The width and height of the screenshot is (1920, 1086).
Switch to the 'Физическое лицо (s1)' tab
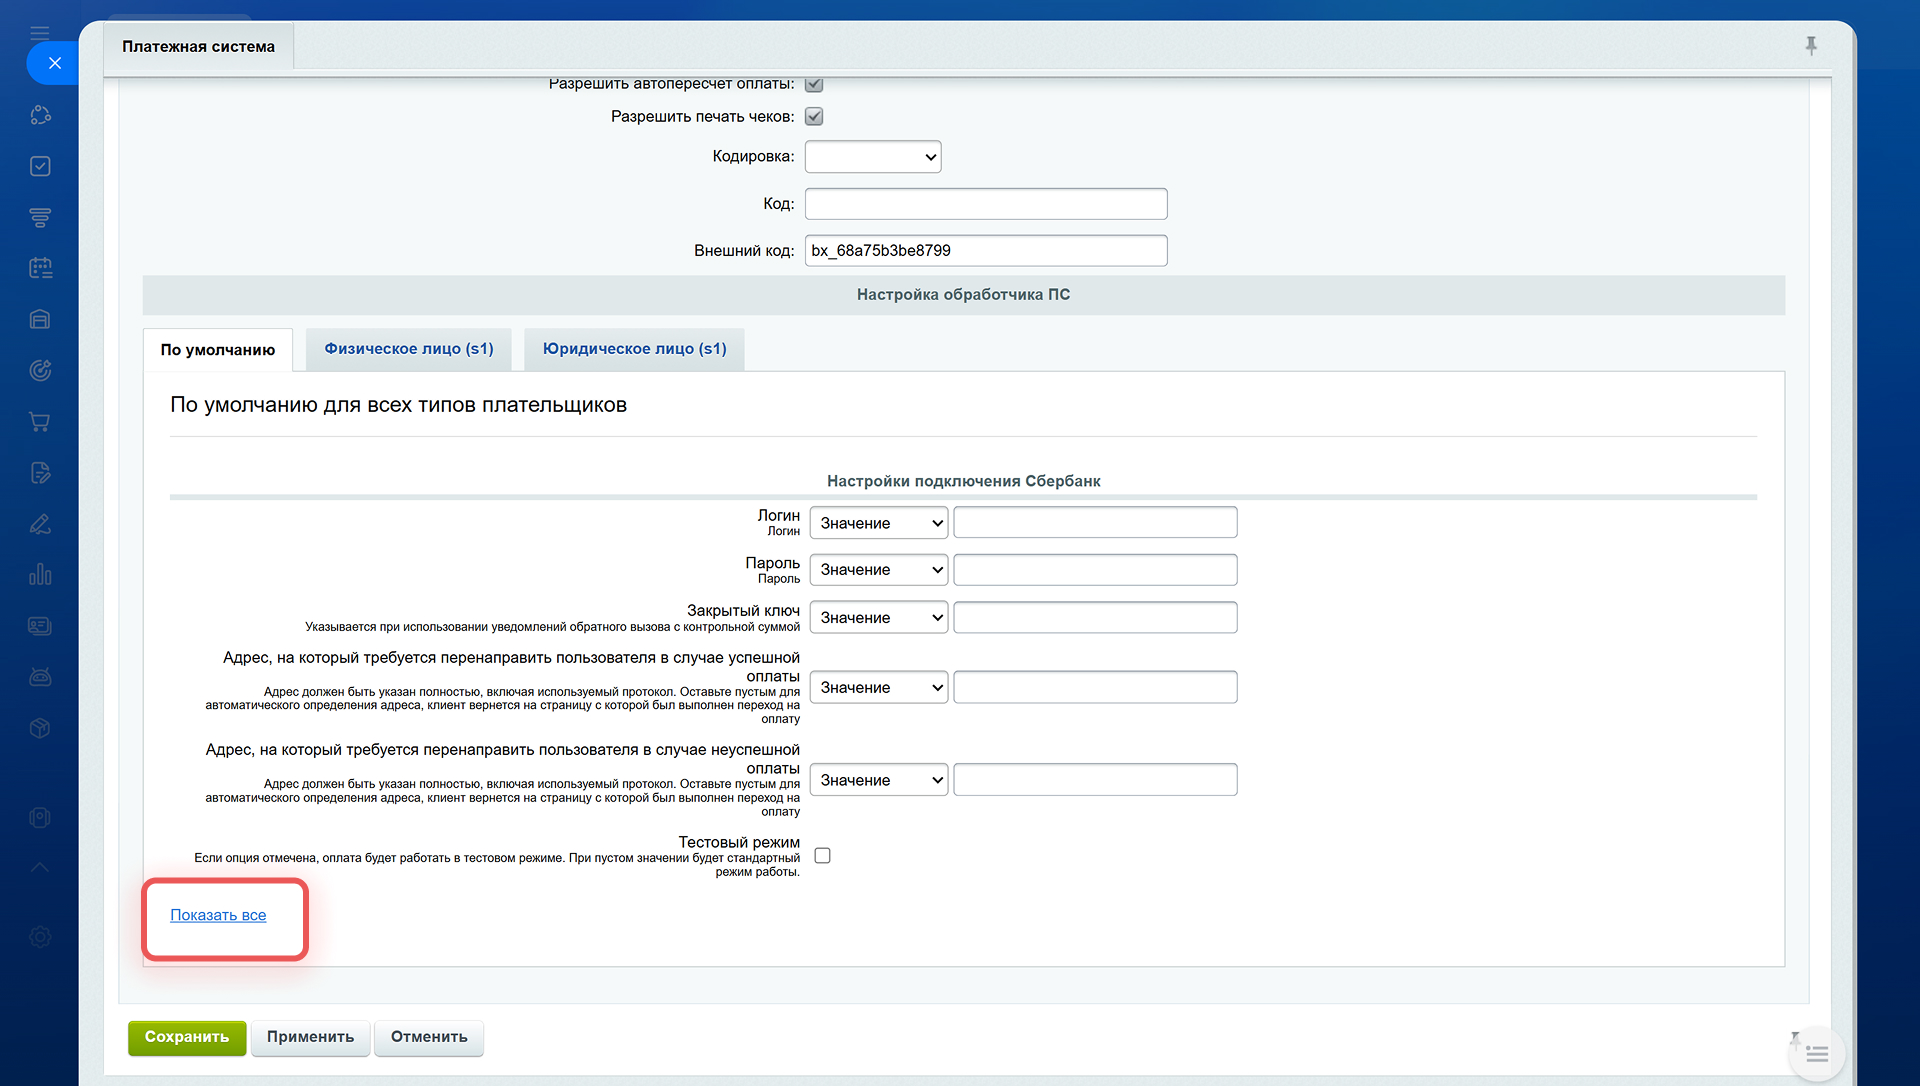coord(408,349)
